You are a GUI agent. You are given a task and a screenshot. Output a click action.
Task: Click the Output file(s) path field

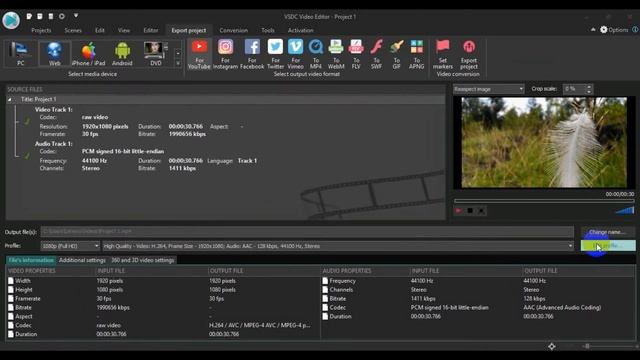tap(307, 231)
